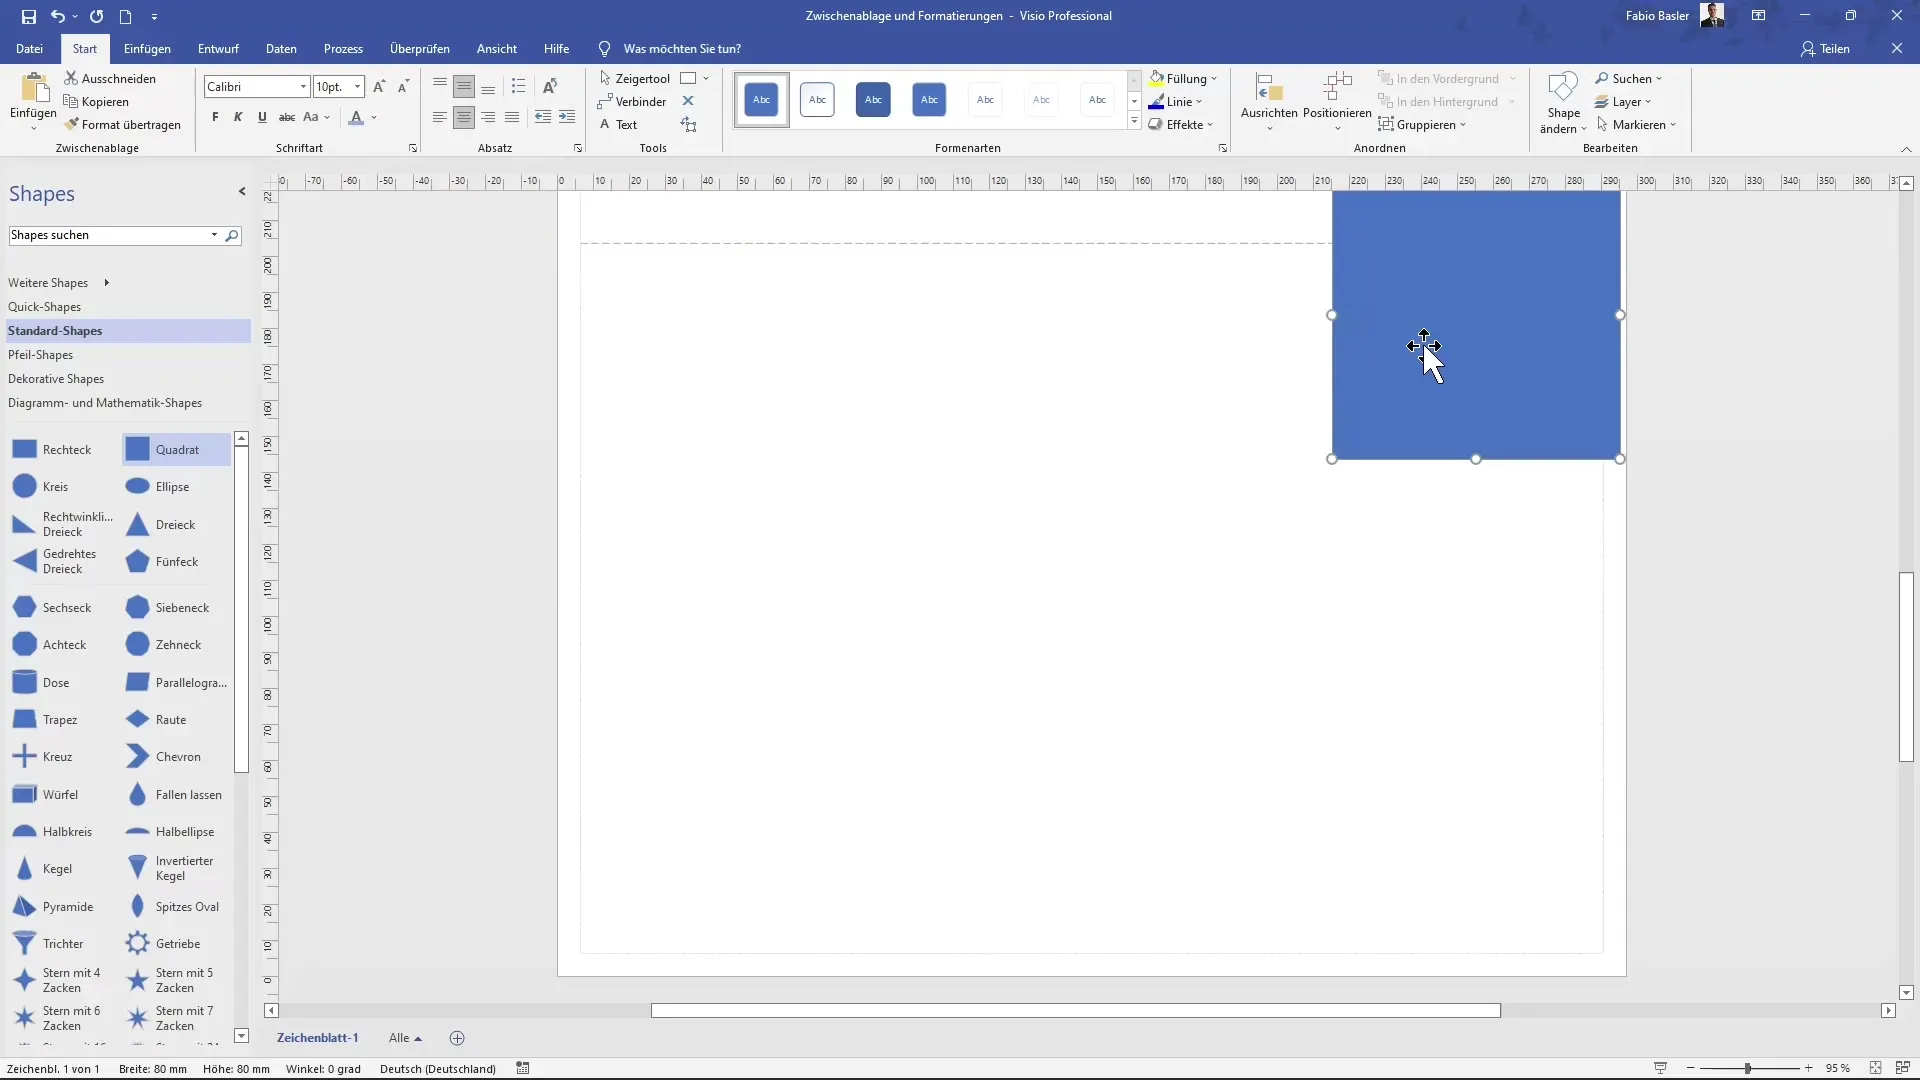Click the increase indent icon

point(567,117)
